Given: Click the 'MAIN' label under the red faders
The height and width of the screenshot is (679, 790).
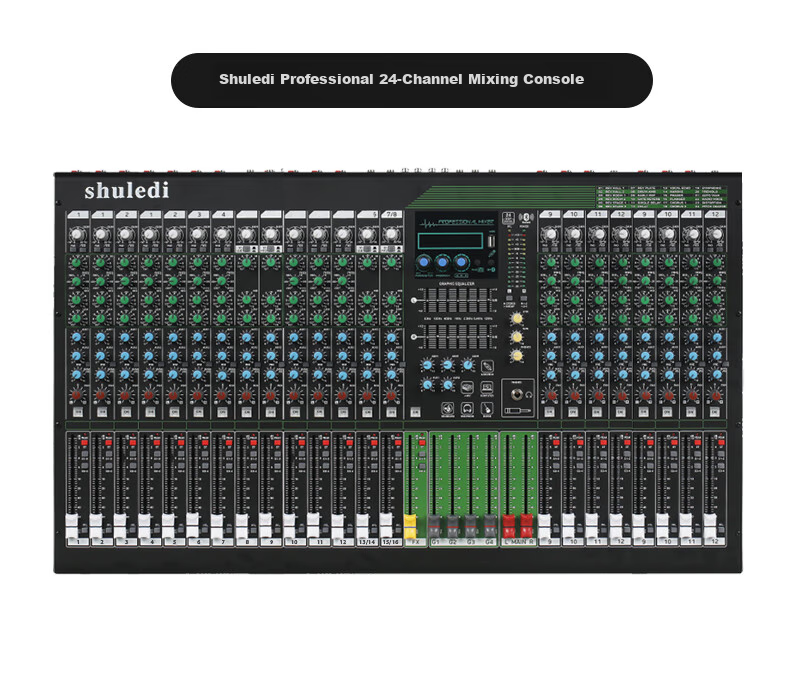Looking at the screenshot, I should [x=518, y=542].
